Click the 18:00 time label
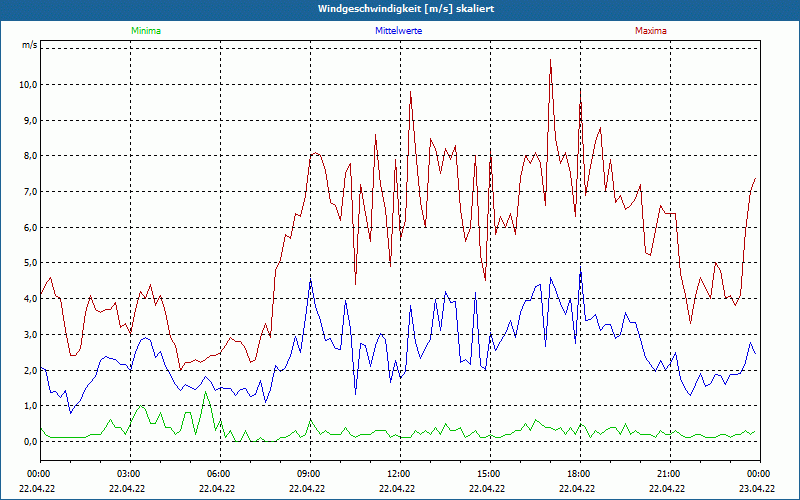The image size is (800, 500). click(x=580, y=474)
